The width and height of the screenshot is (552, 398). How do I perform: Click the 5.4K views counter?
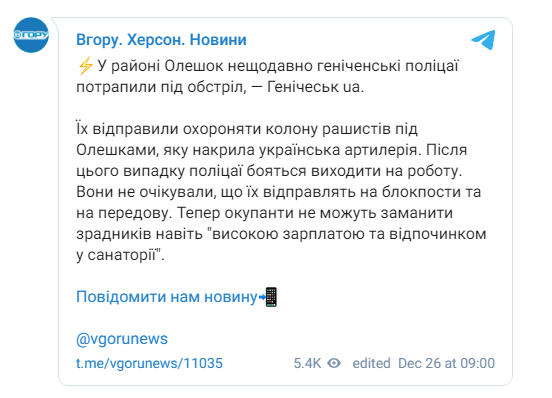[307, 363]
